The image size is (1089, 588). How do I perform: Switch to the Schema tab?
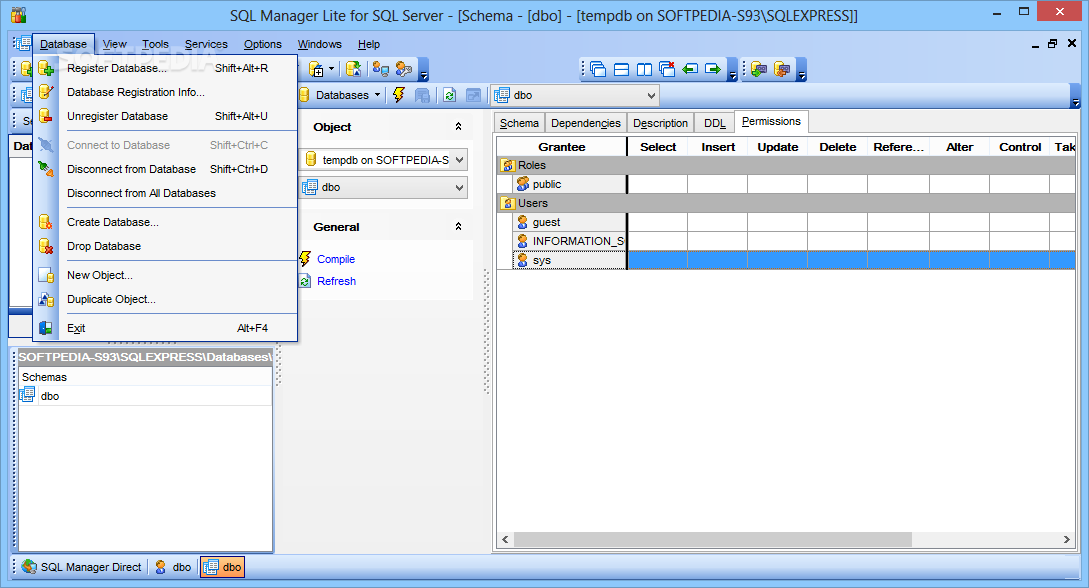(519, 123)
